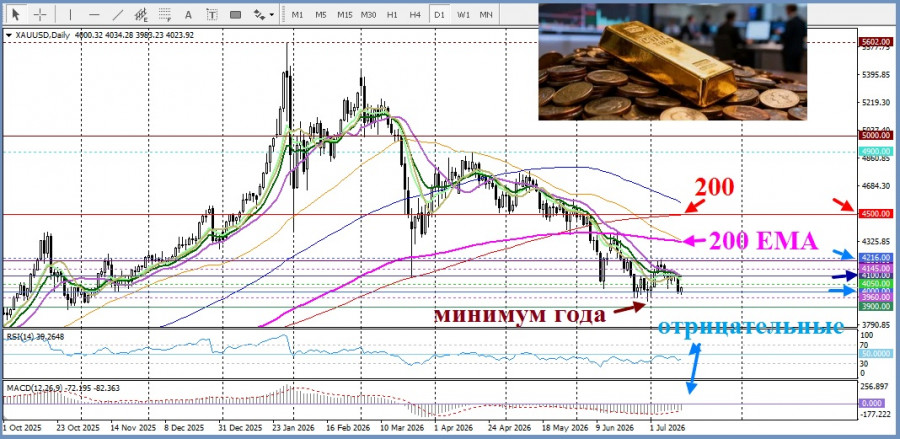This screenshot has height=439, width=900.
Task: Select the cursor arrow tool
Action: click(x=15, y=14)
